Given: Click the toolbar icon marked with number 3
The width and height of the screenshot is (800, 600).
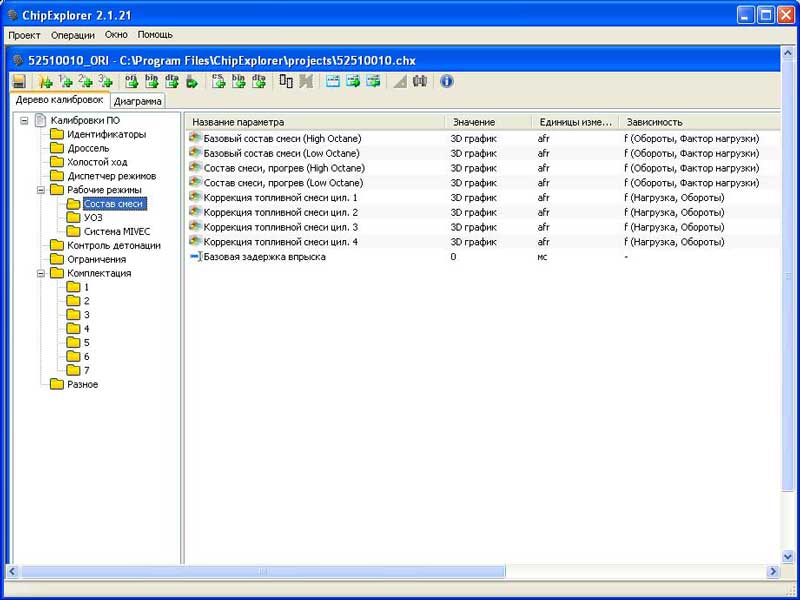Looking at the screenshot, I should point(105,81).
